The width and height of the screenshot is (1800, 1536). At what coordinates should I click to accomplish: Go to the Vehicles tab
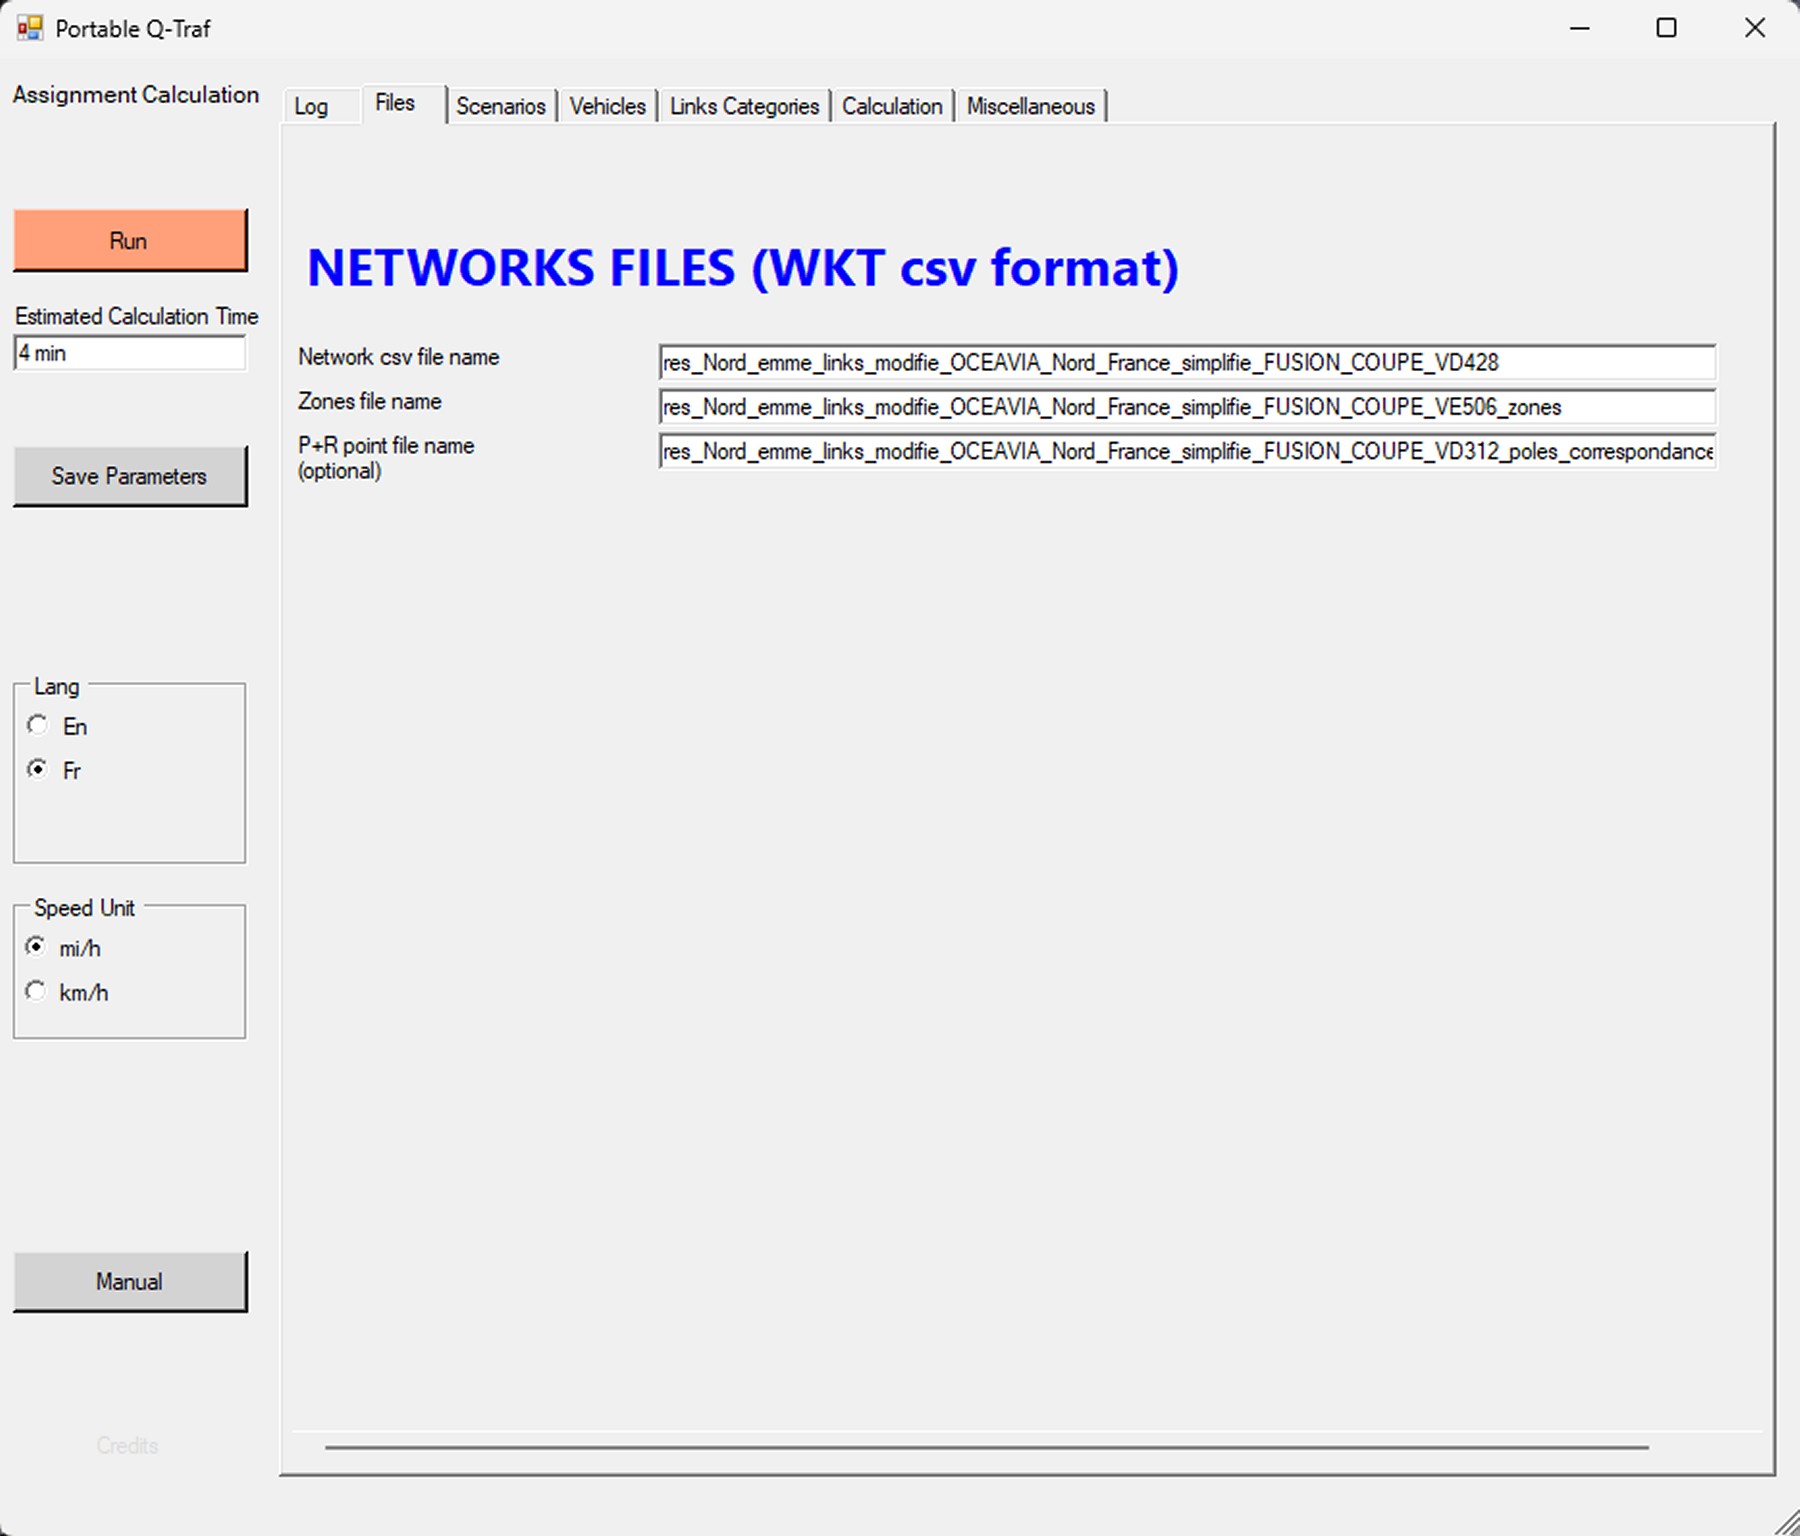pos(607,106)
